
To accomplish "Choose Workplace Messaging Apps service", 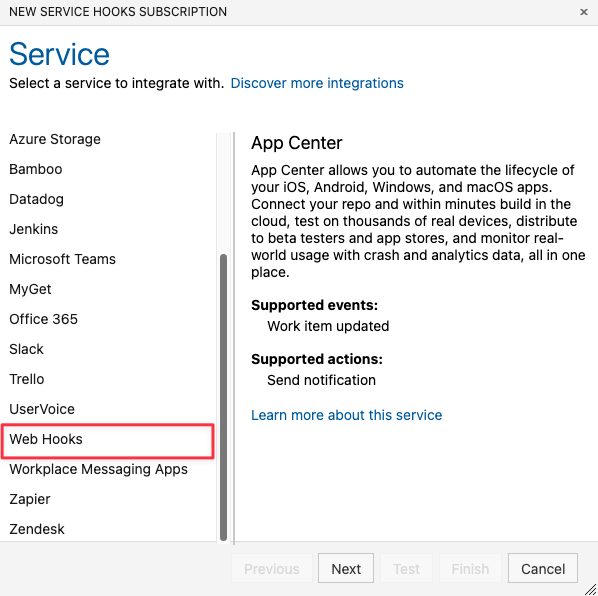I will (108, 469).
